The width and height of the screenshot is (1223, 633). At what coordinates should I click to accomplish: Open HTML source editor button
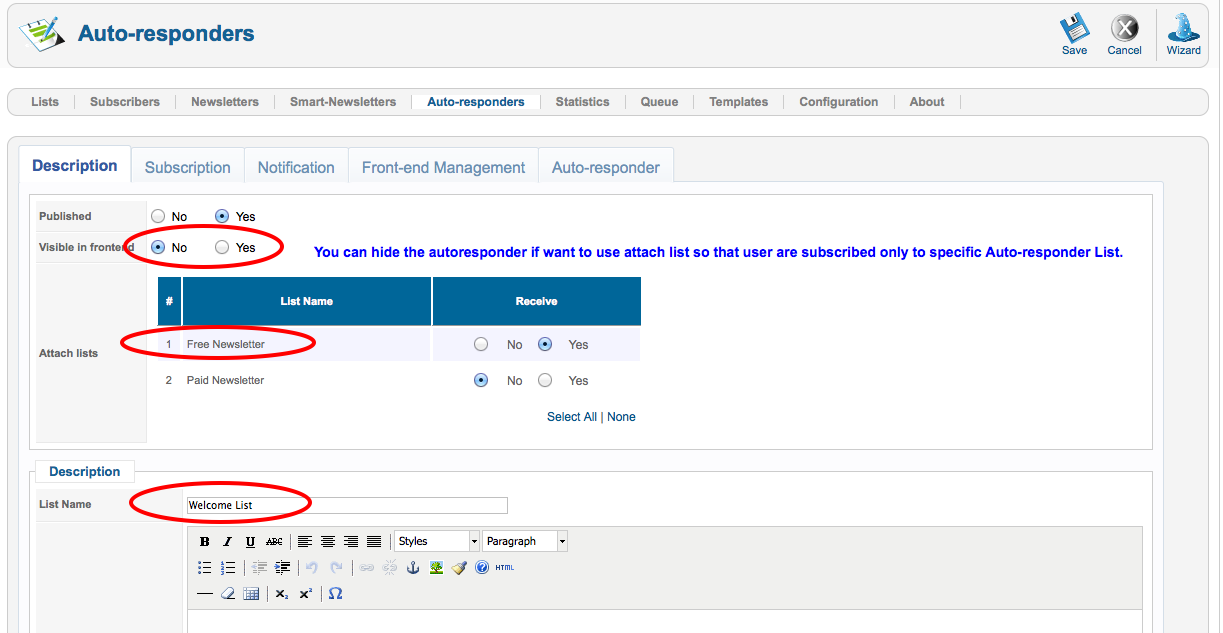click(x=505, y=567)
